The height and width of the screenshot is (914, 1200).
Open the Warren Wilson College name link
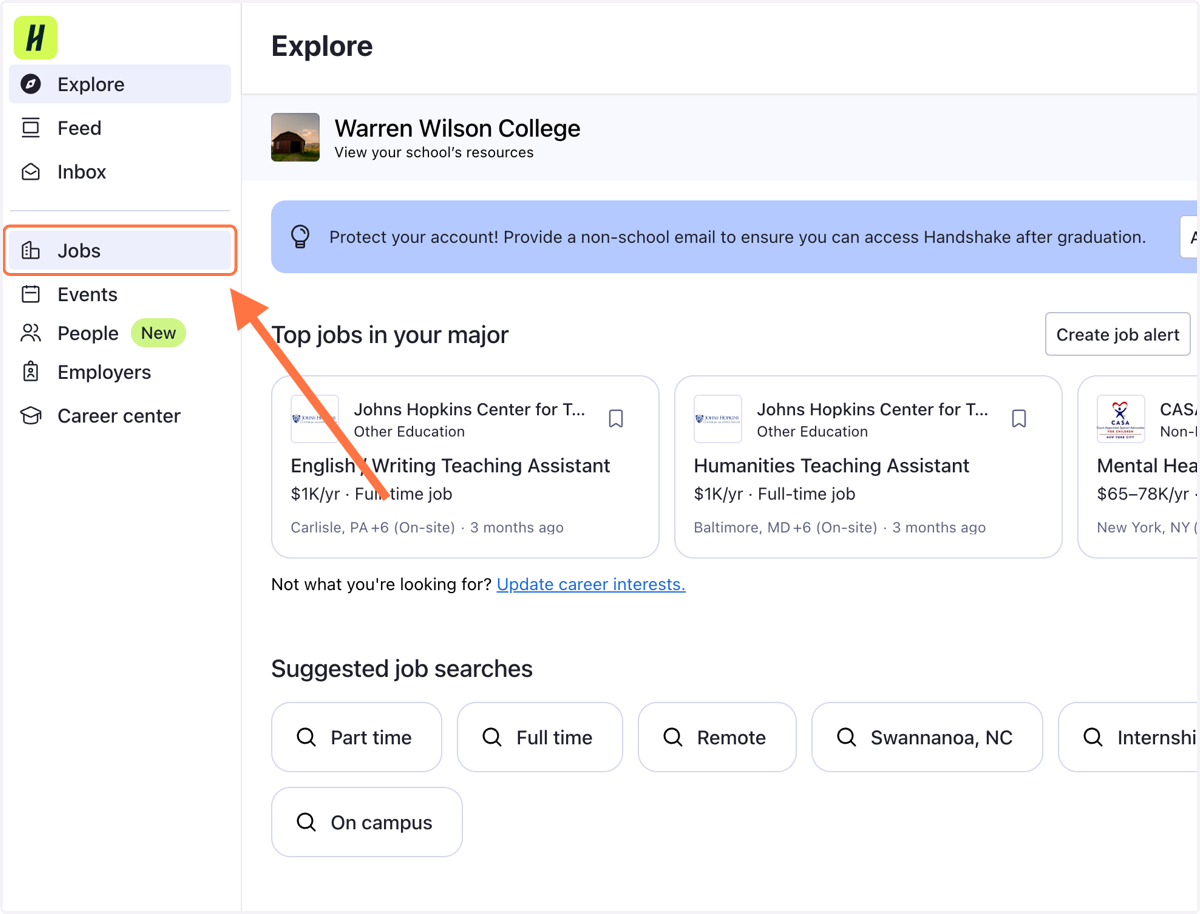[x=457, y=128]
